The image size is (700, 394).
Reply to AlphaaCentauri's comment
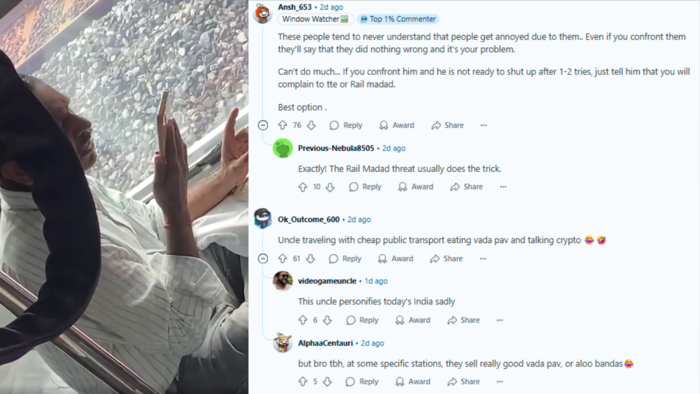pyautogui.click(x=362, y=382)
